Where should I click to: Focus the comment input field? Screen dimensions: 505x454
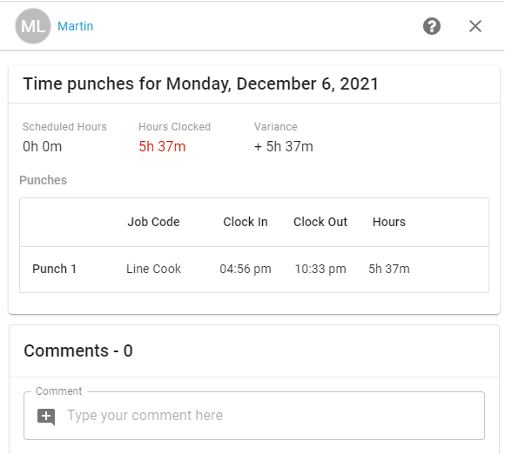point(254,416)
